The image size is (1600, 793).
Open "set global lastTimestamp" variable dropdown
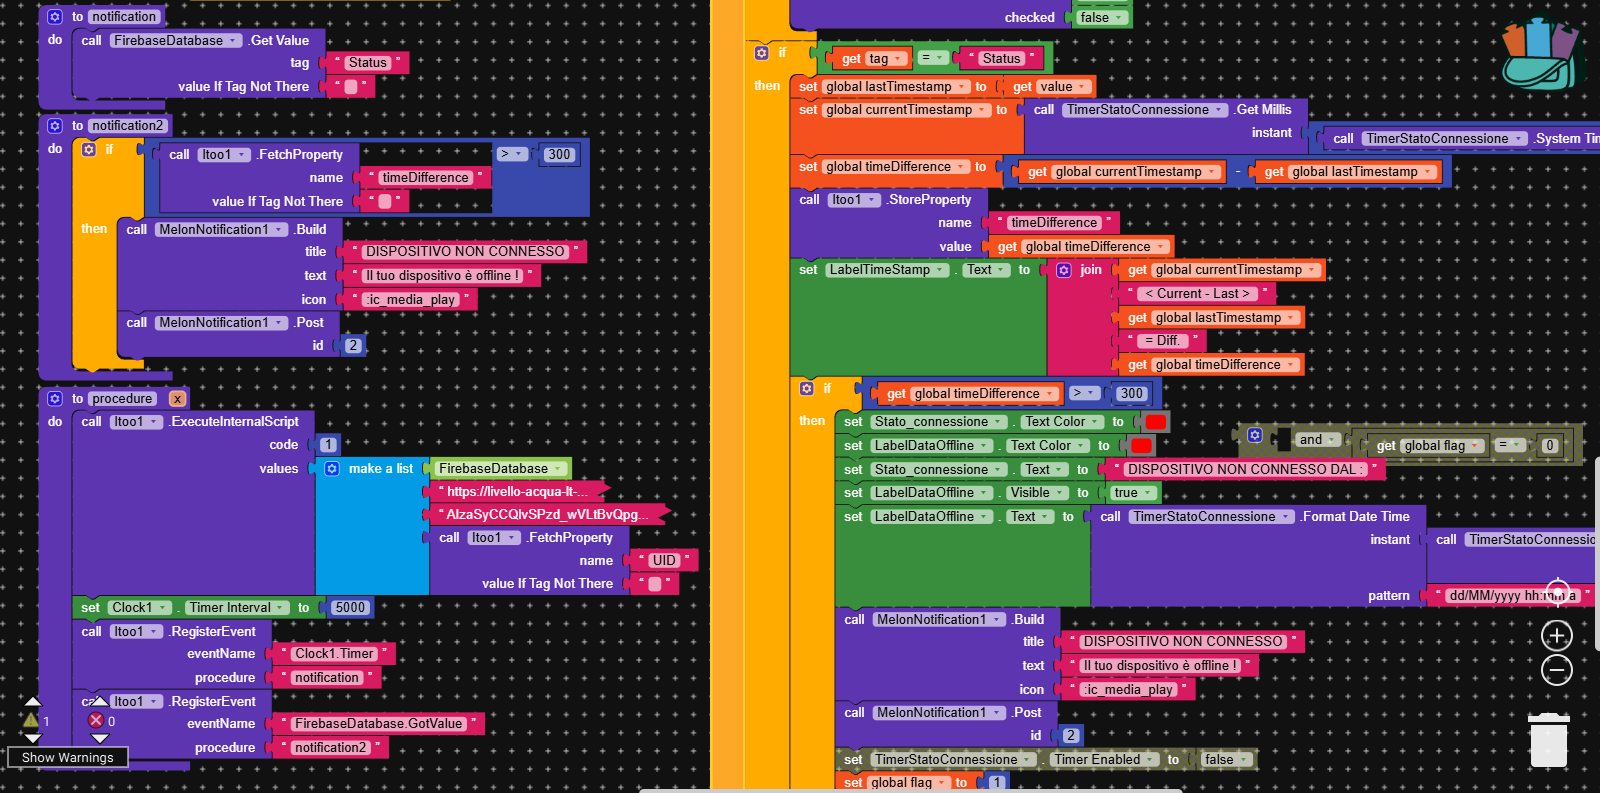896,87
